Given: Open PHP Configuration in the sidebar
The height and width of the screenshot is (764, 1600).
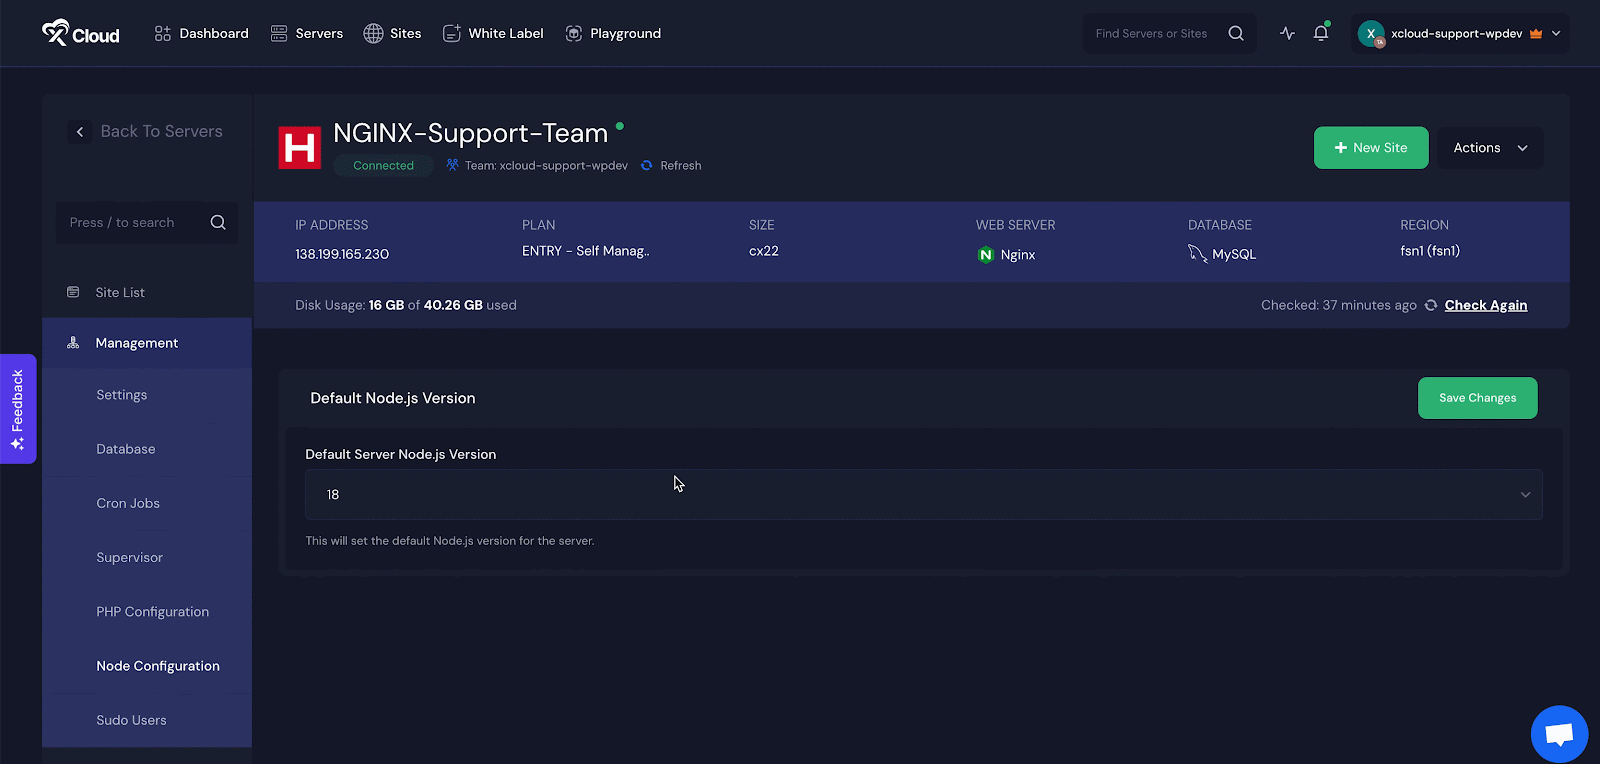Looking at the screenshot, I should coord(152,612).
